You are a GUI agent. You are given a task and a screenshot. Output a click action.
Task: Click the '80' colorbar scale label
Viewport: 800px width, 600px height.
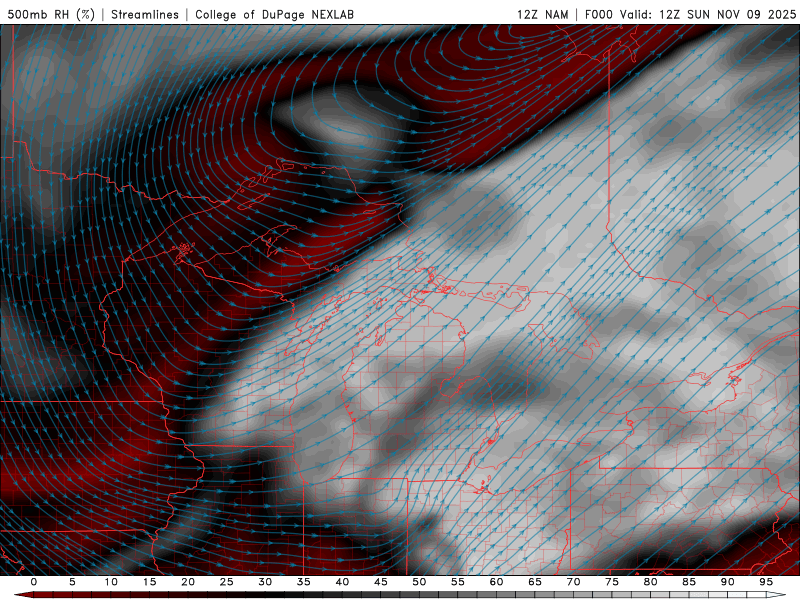(650, 582)
